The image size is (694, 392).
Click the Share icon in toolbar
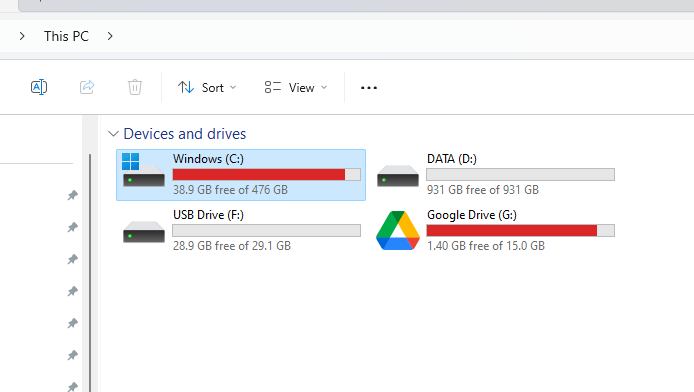(x=87, y=87)
